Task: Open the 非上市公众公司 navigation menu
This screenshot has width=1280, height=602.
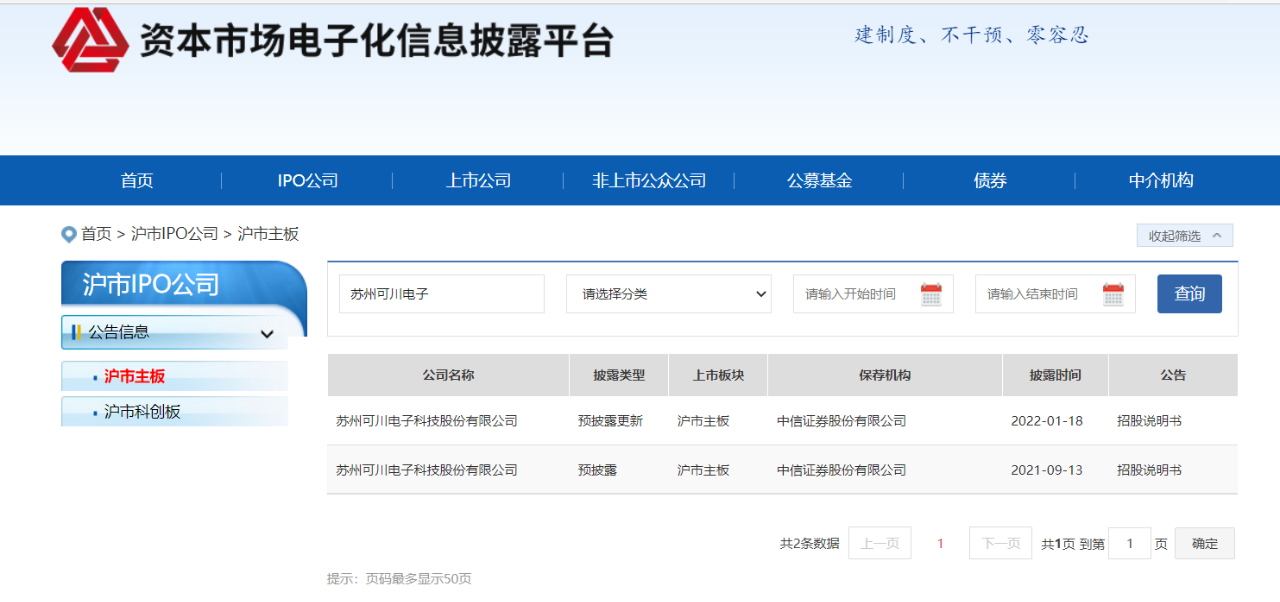Action: [x=649, y=181]
